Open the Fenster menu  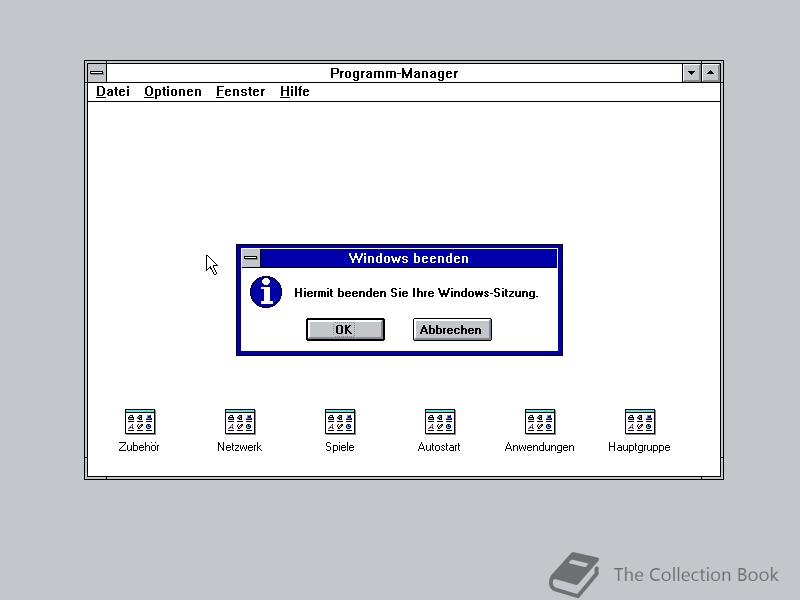tap(240, 92)
